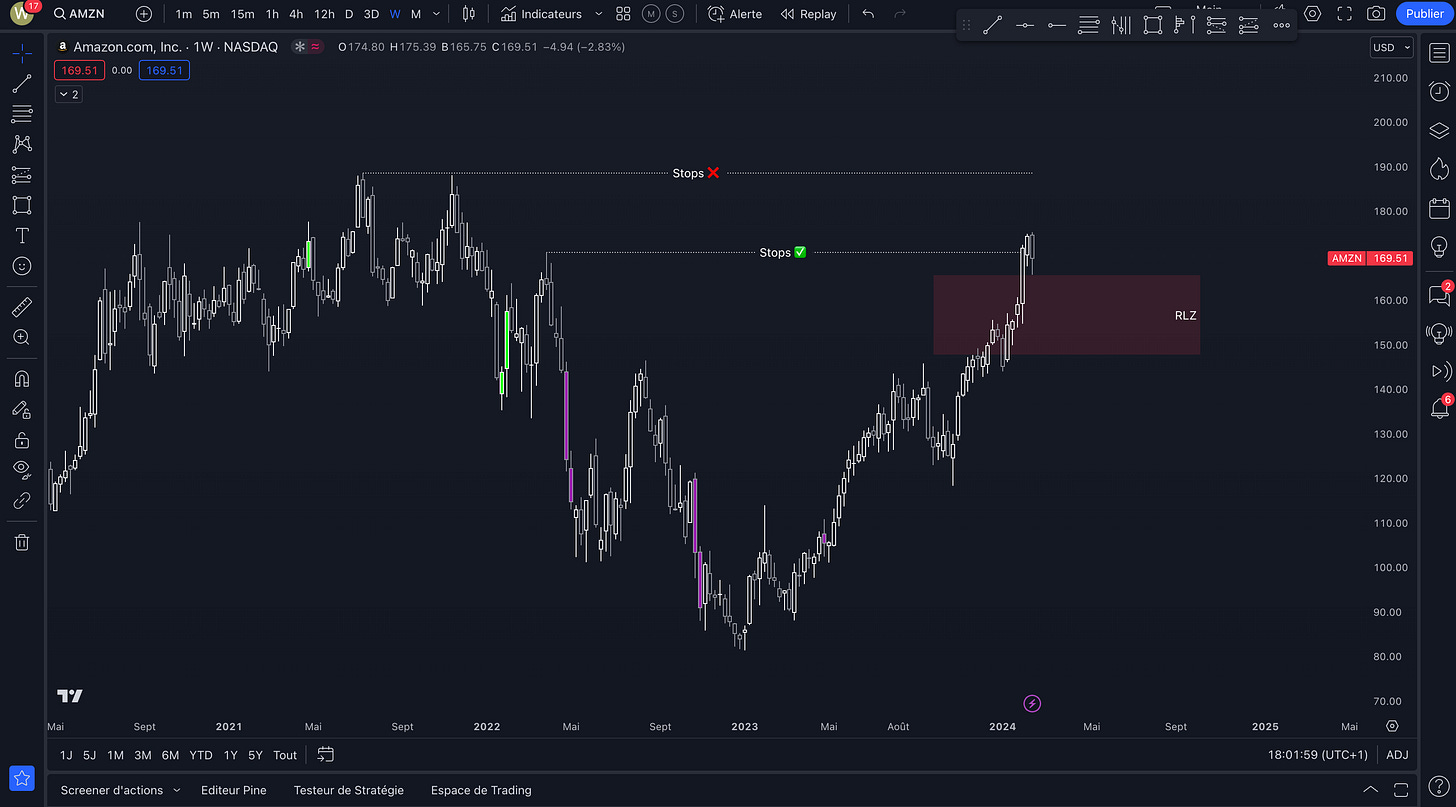Open AMZN symbol search
The width and height of the screenshot is (1456, 807).
(x=79, y=14)
